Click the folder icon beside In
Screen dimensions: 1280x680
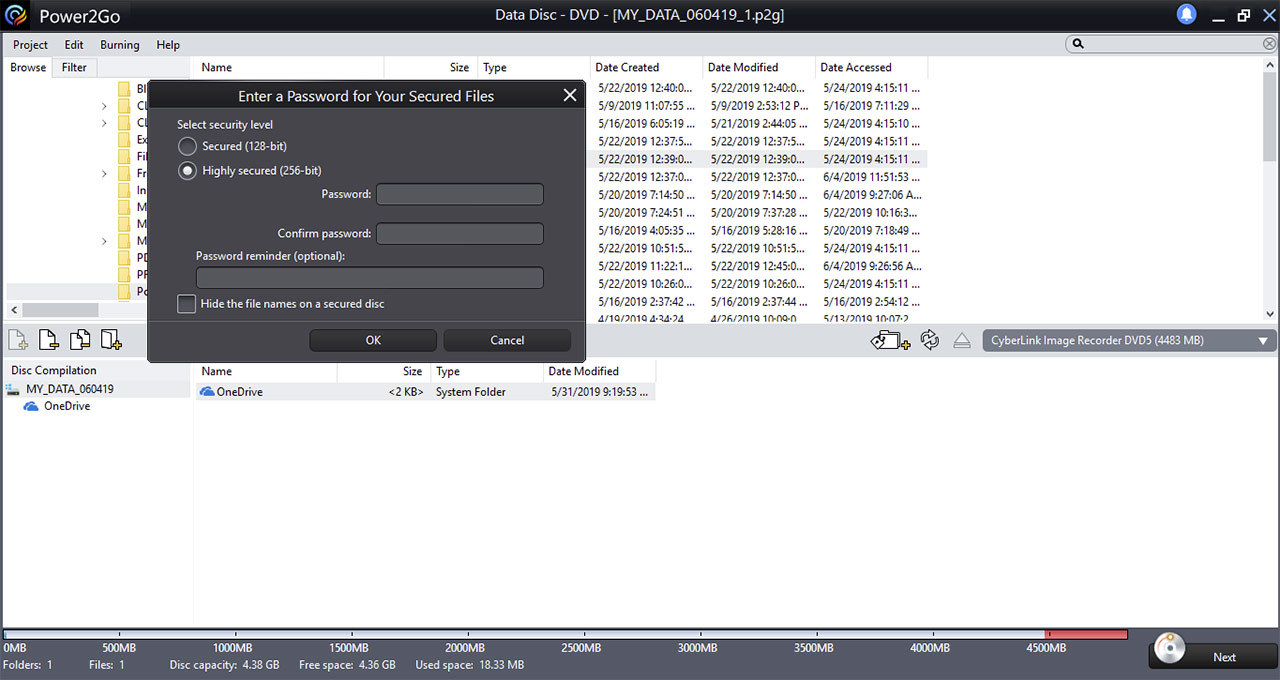124,190
